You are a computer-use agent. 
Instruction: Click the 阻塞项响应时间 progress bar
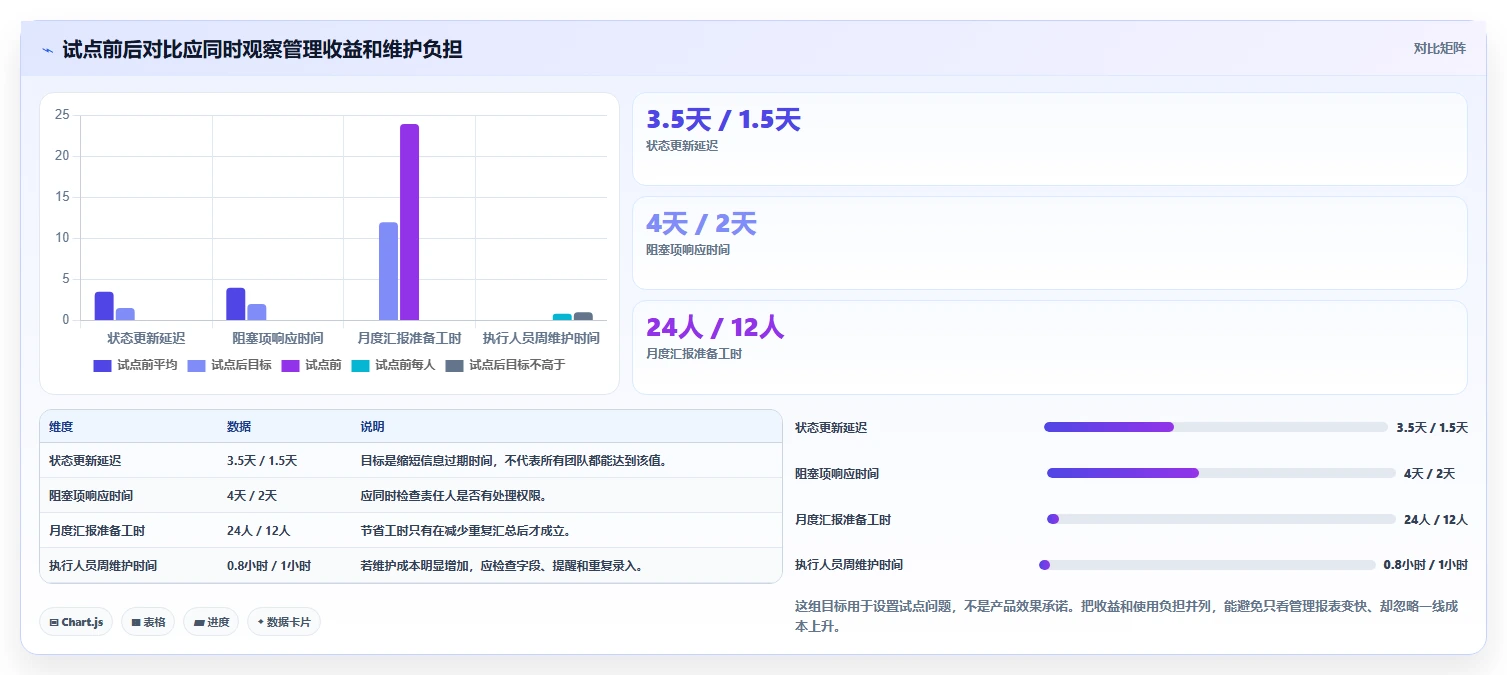click(x=1221, y=473)
